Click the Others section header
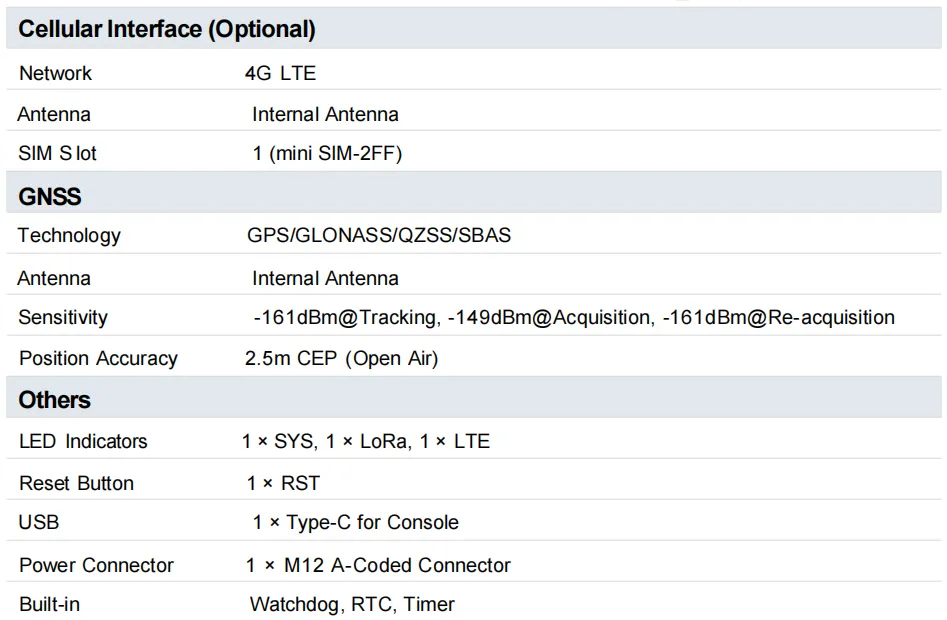947x620 pixels. (x=54, y=400)
